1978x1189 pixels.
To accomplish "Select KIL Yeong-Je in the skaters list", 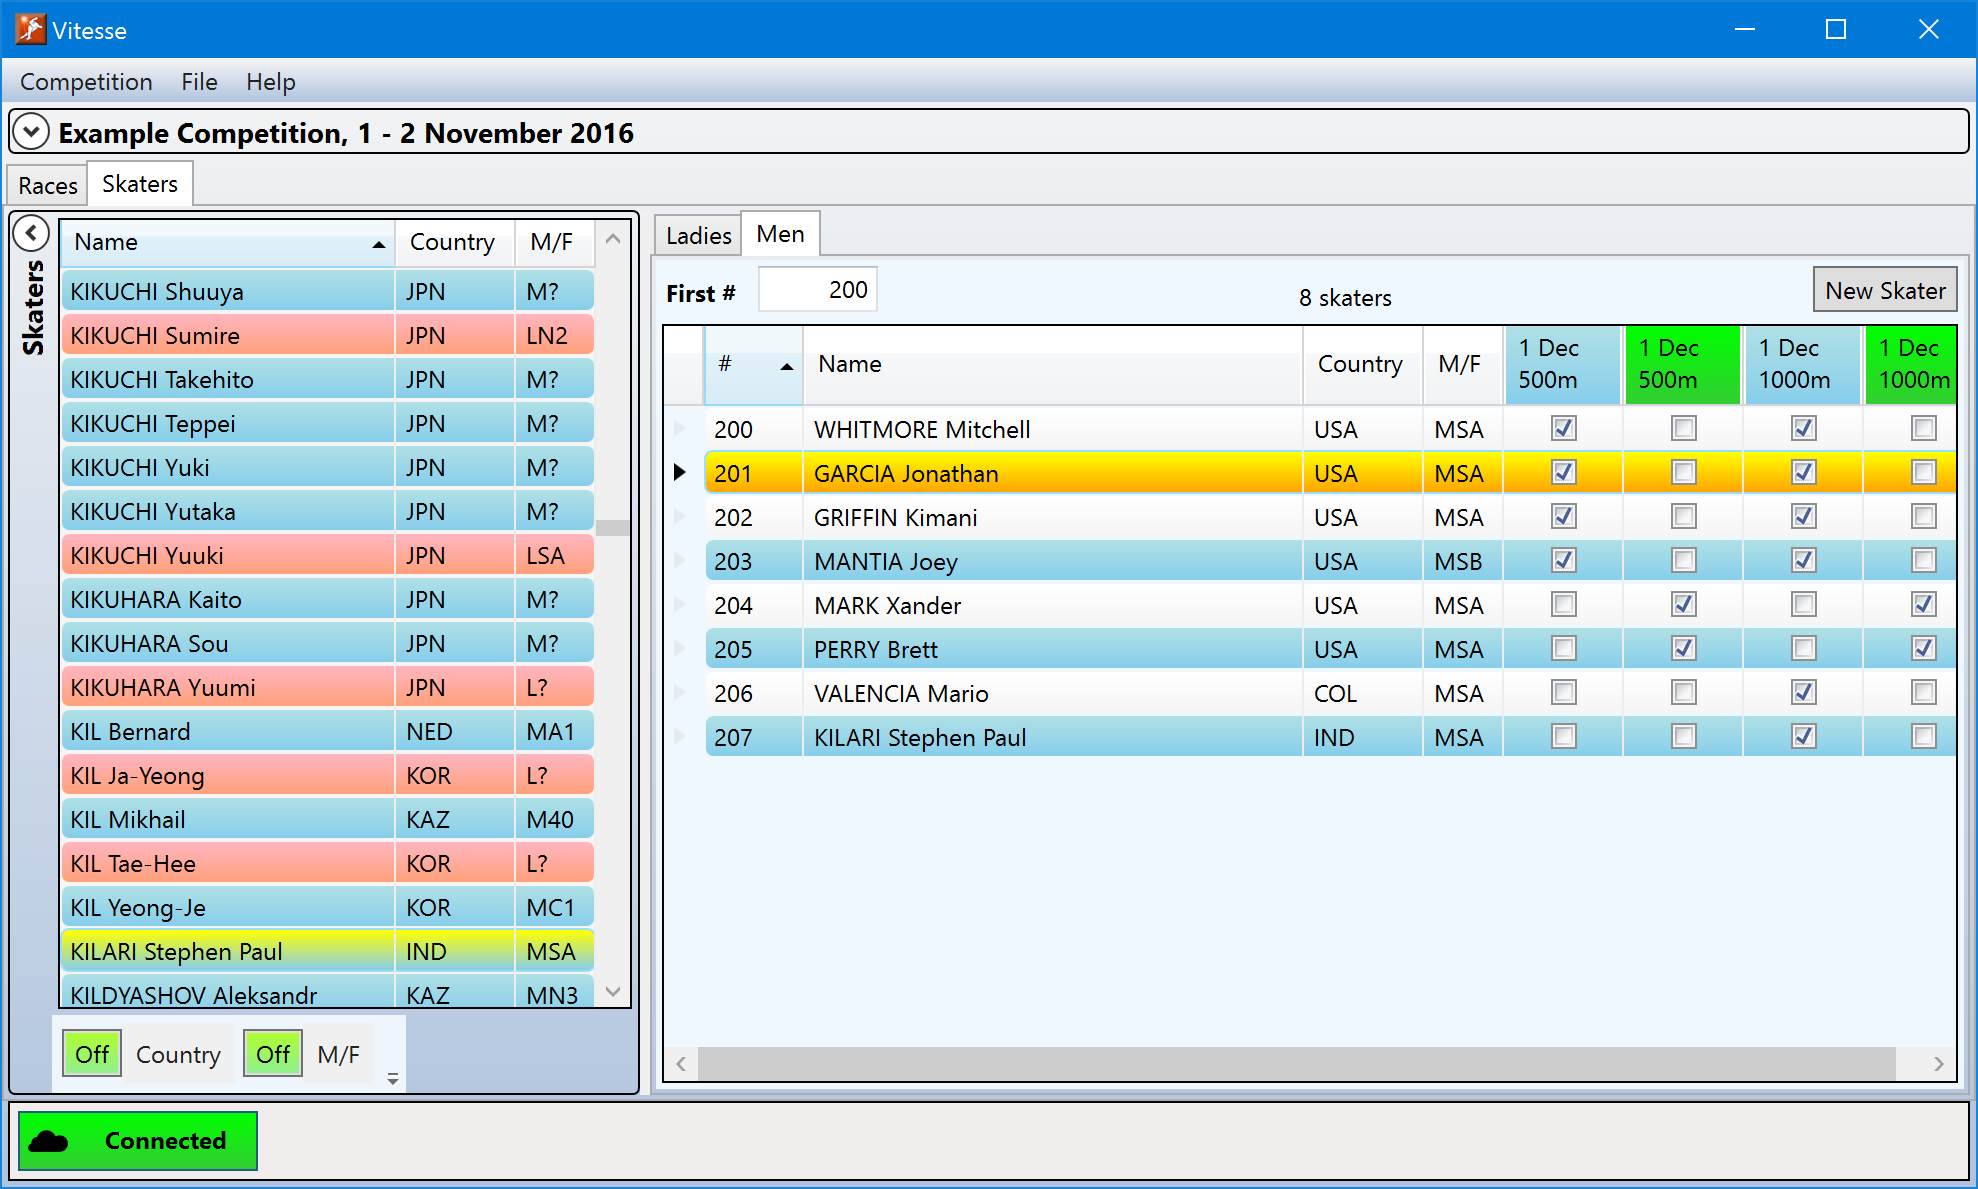I will click(328, 908).
